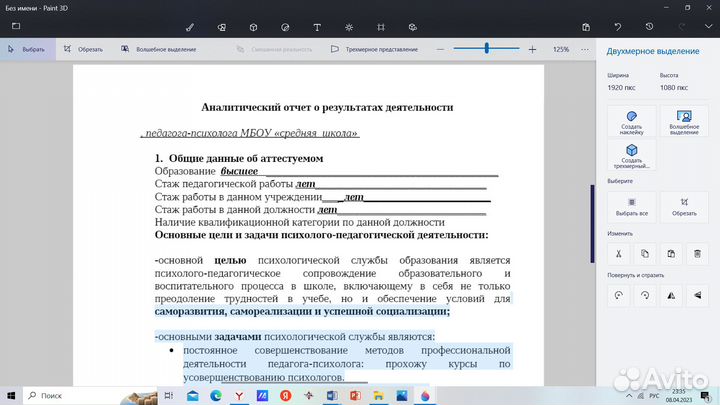Undo the last action
This screenshot has width=720, height=405.
click(x=618, y=27)
